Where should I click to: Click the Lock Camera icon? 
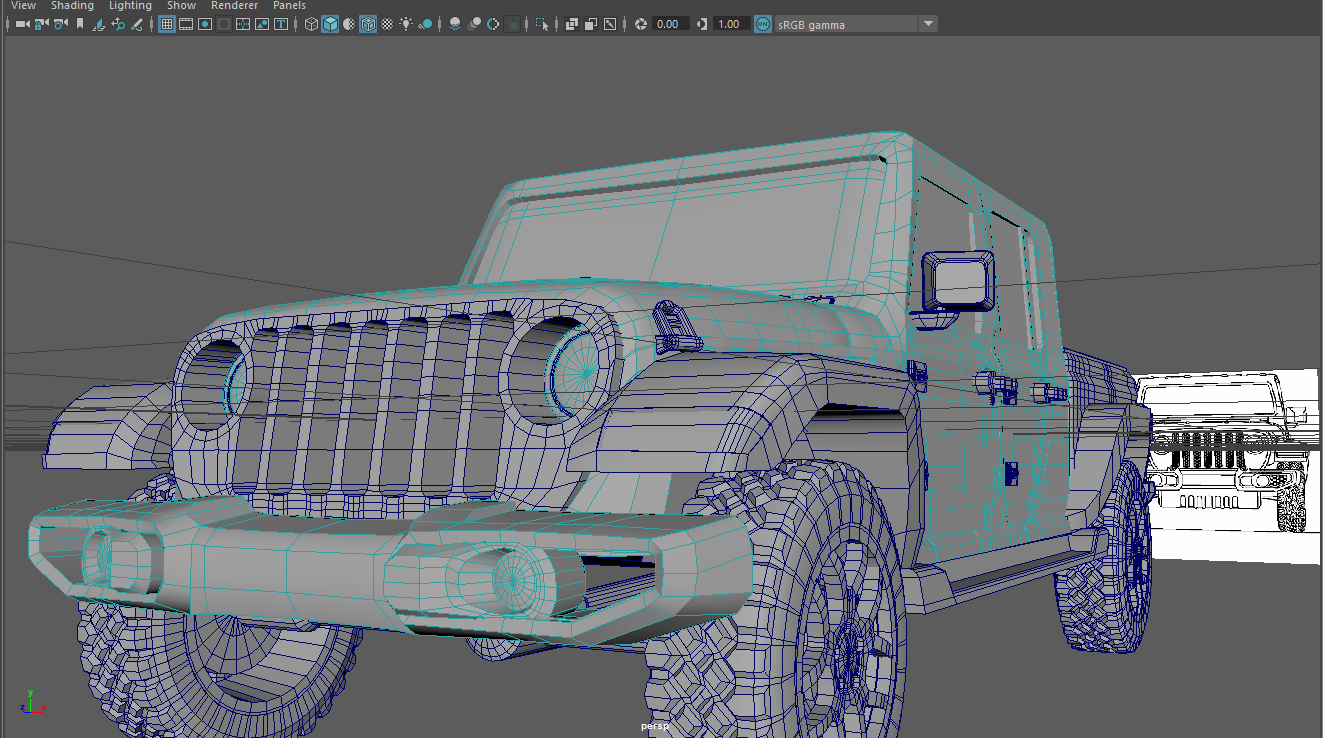click(x=41, y=24)
